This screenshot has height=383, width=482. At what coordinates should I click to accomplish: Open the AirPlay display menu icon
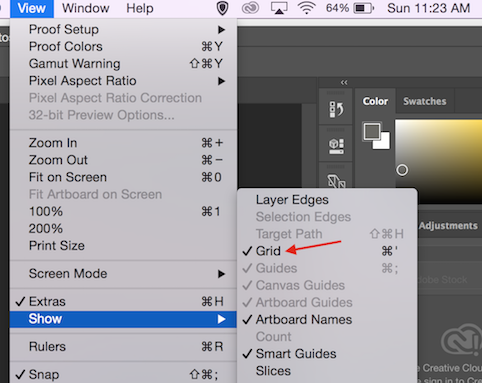tap(279, 8)
